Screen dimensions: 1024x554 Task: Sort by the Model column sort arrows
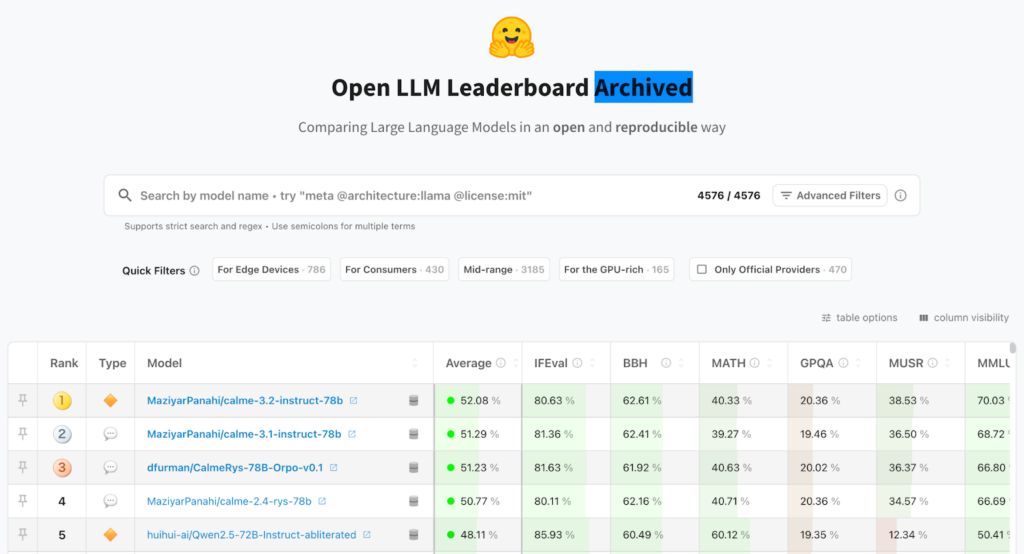[415, 363]
